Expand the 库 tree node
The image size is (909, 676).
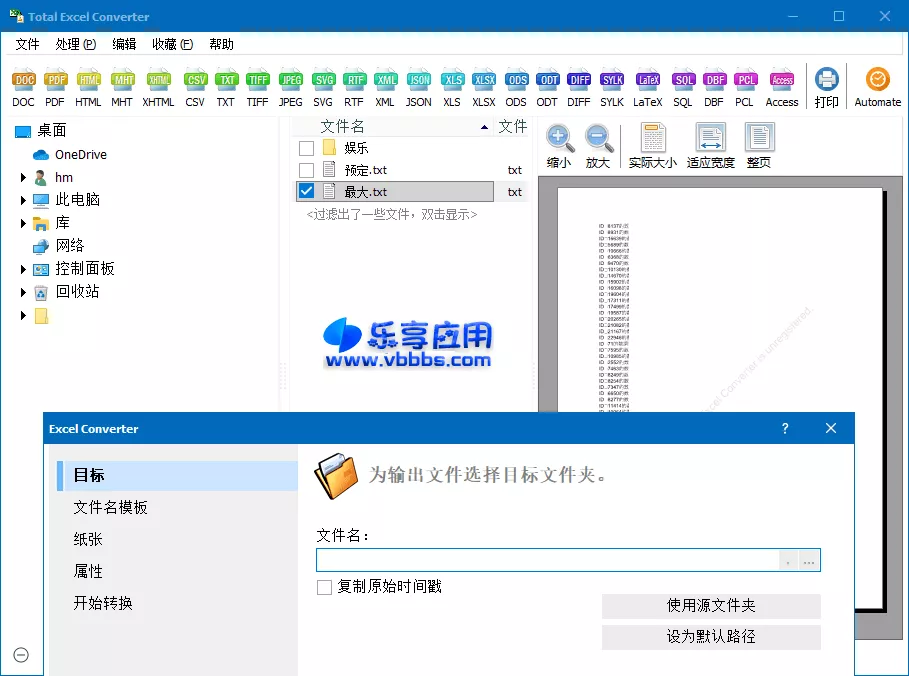(23, 223)
